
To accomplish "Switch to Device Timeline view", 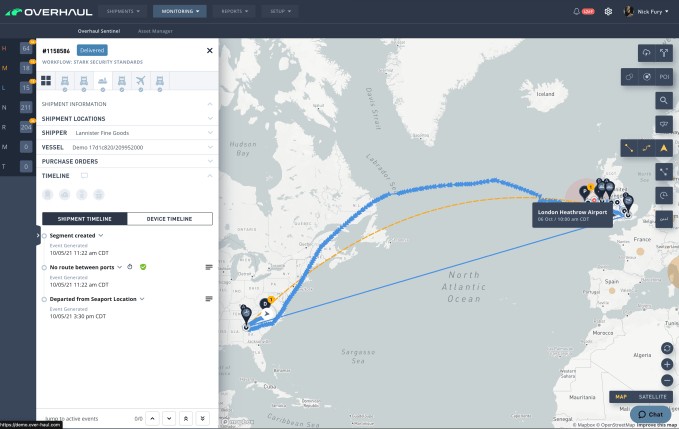I will (x=169, y=219).
